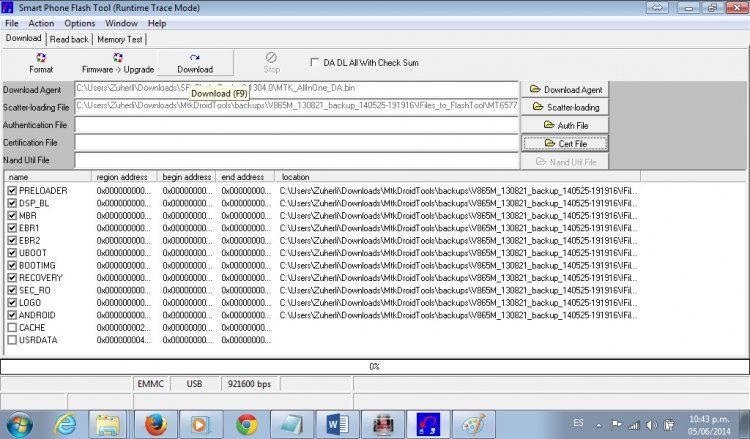This screenshot has height=439, width=750.
Task: Open Google Chrome from the taskbar
Action: 246,424
